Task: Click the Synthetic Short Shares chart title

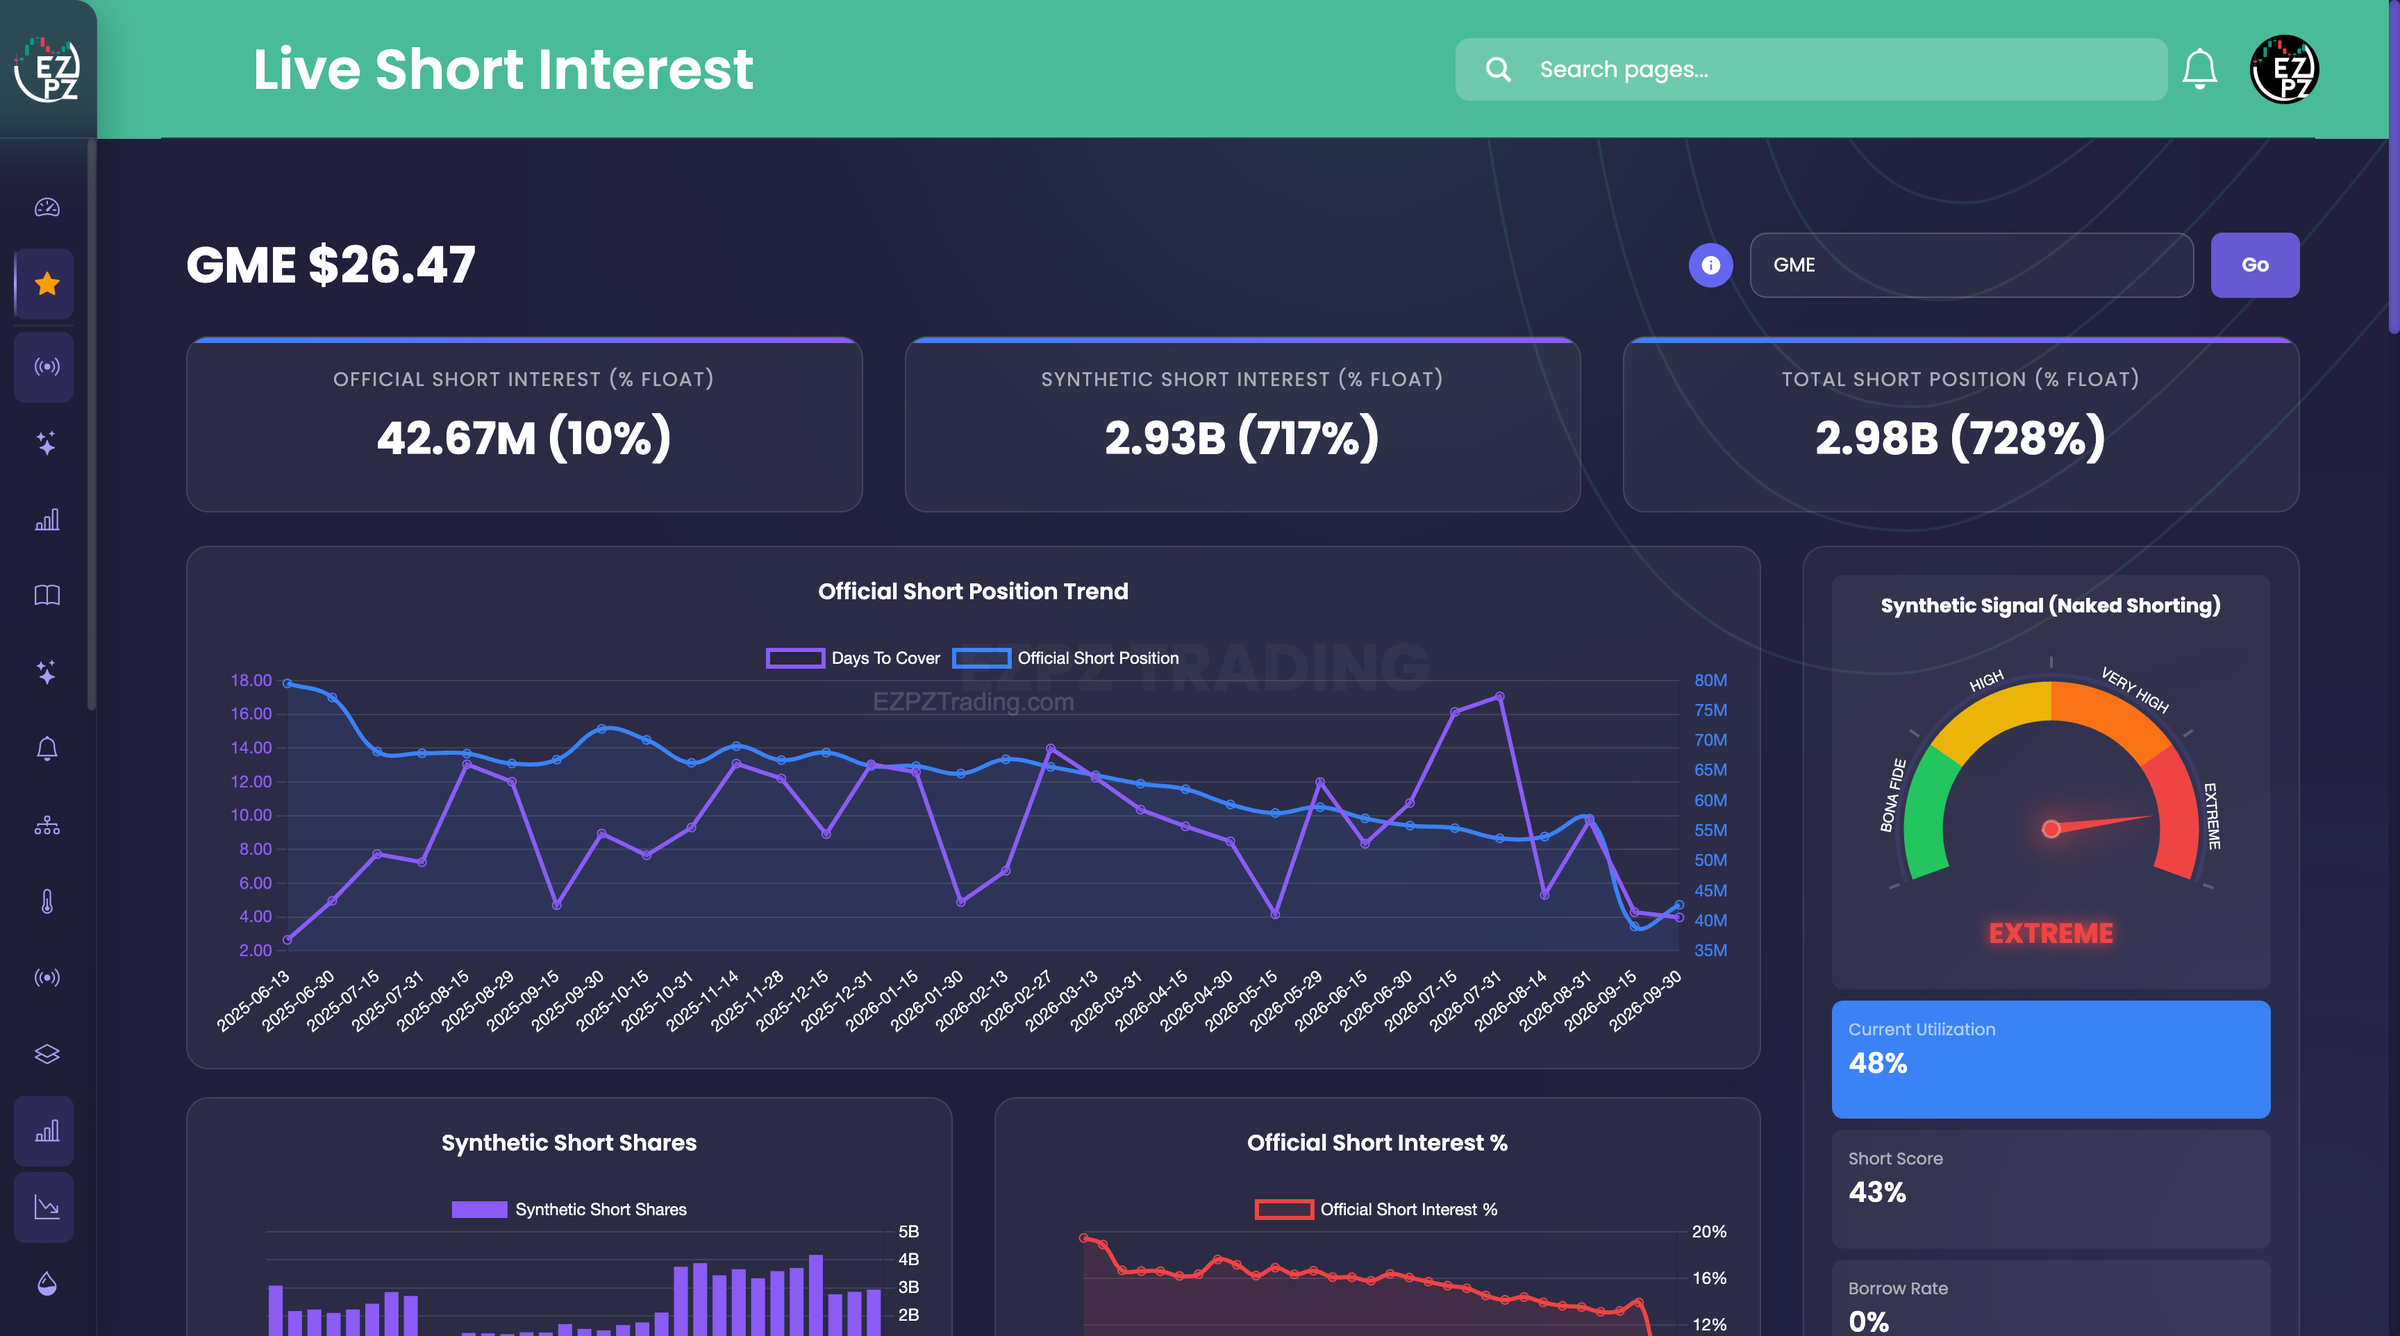Action: click(x=569, y=1142)
